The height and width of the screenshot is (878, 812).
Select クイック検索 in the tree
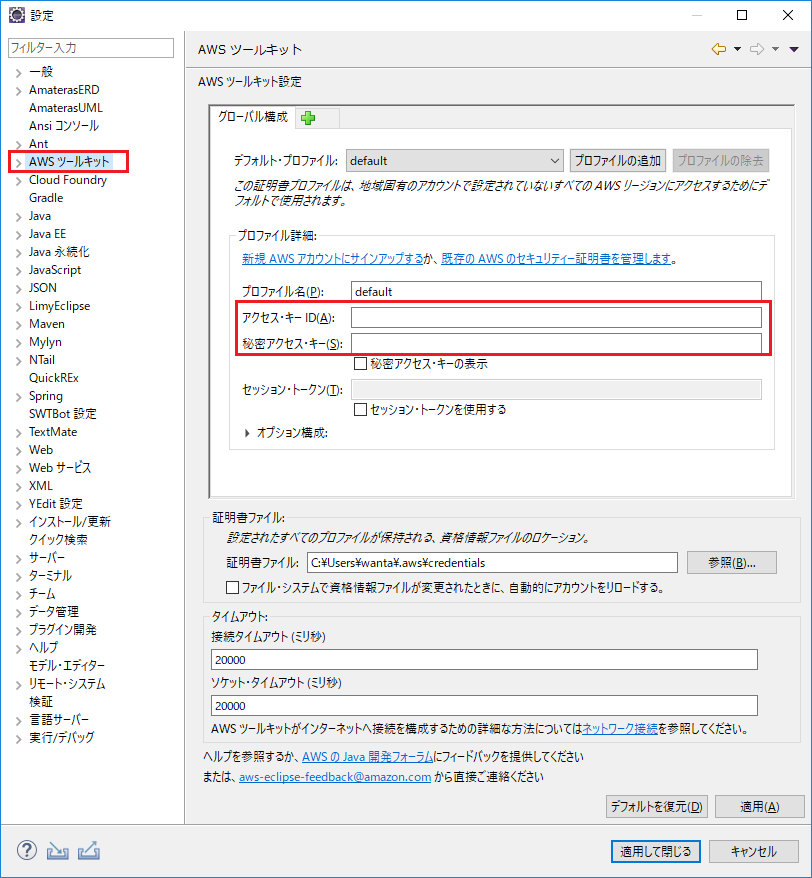click(x=58, y=540)
